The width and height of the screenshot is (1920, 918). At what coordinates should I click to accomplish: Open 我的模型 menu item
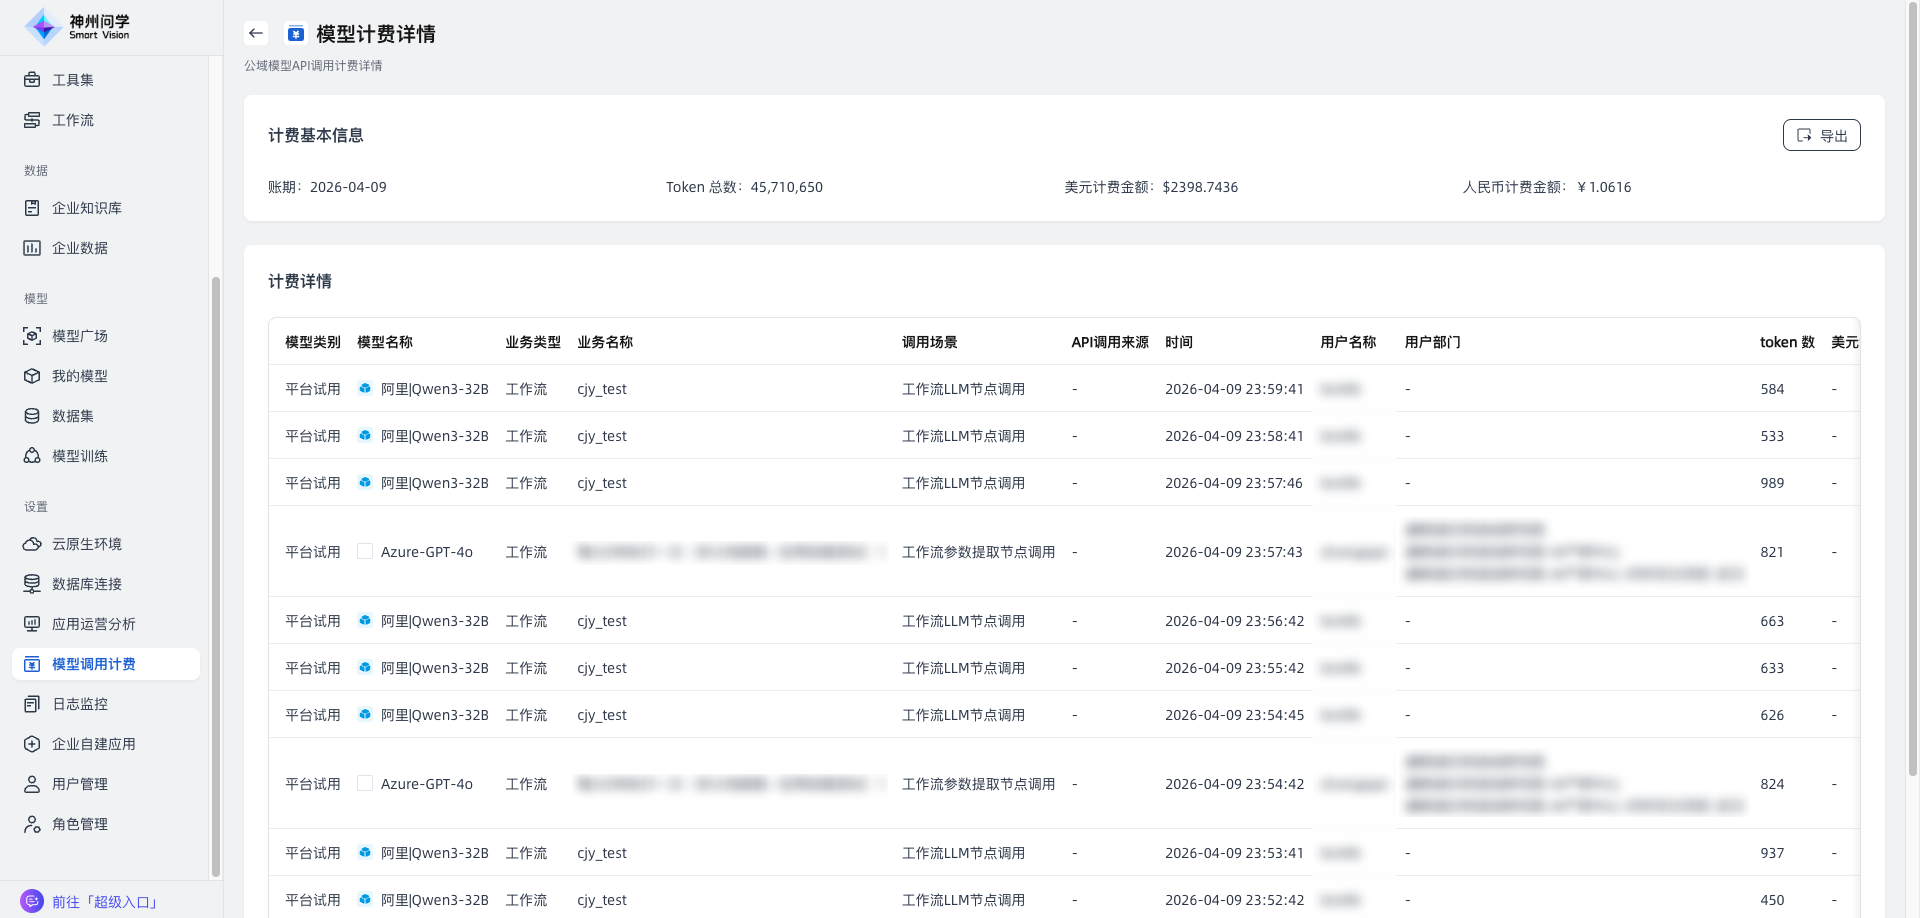pos(80,376)
